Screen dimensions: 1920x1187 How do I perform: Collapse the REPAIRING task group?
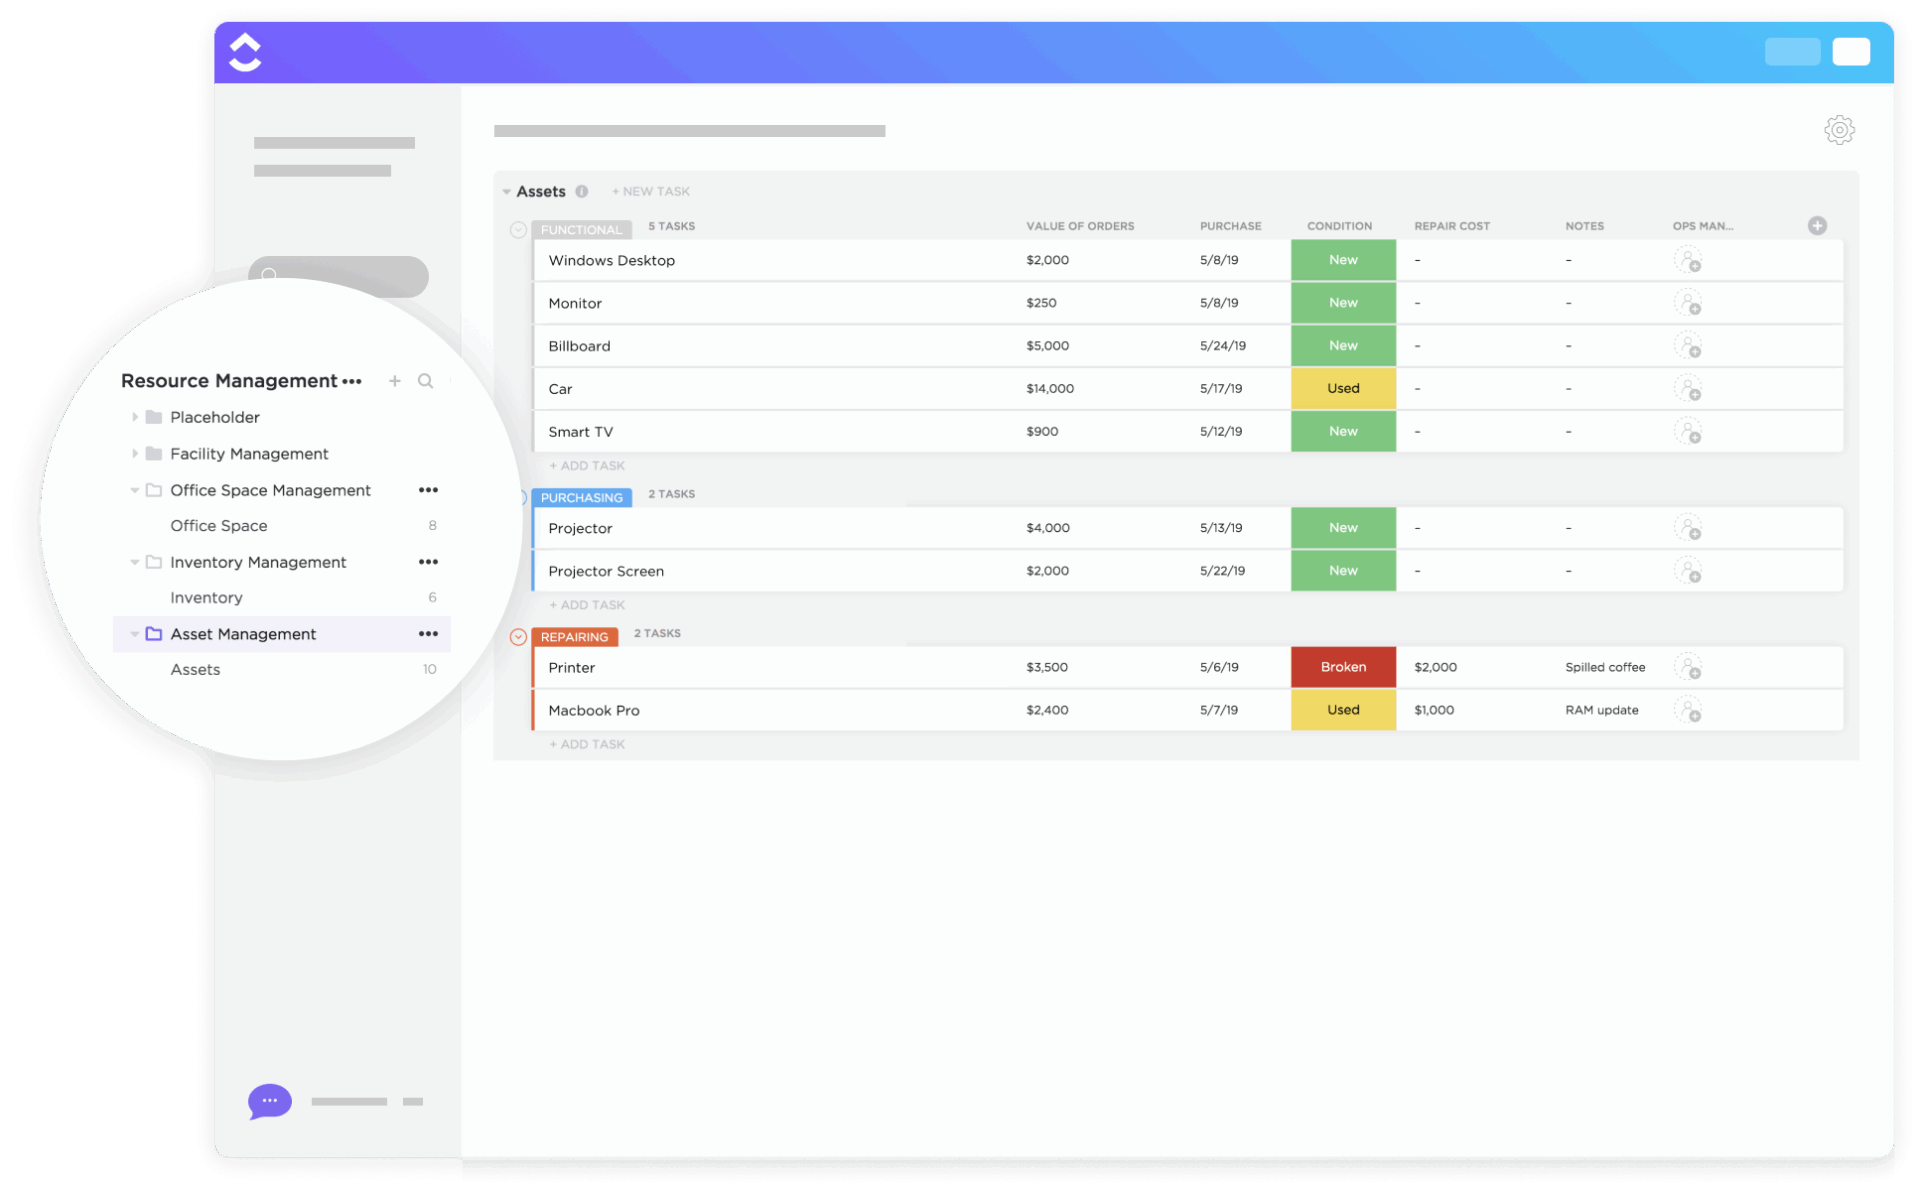(518, 636)
